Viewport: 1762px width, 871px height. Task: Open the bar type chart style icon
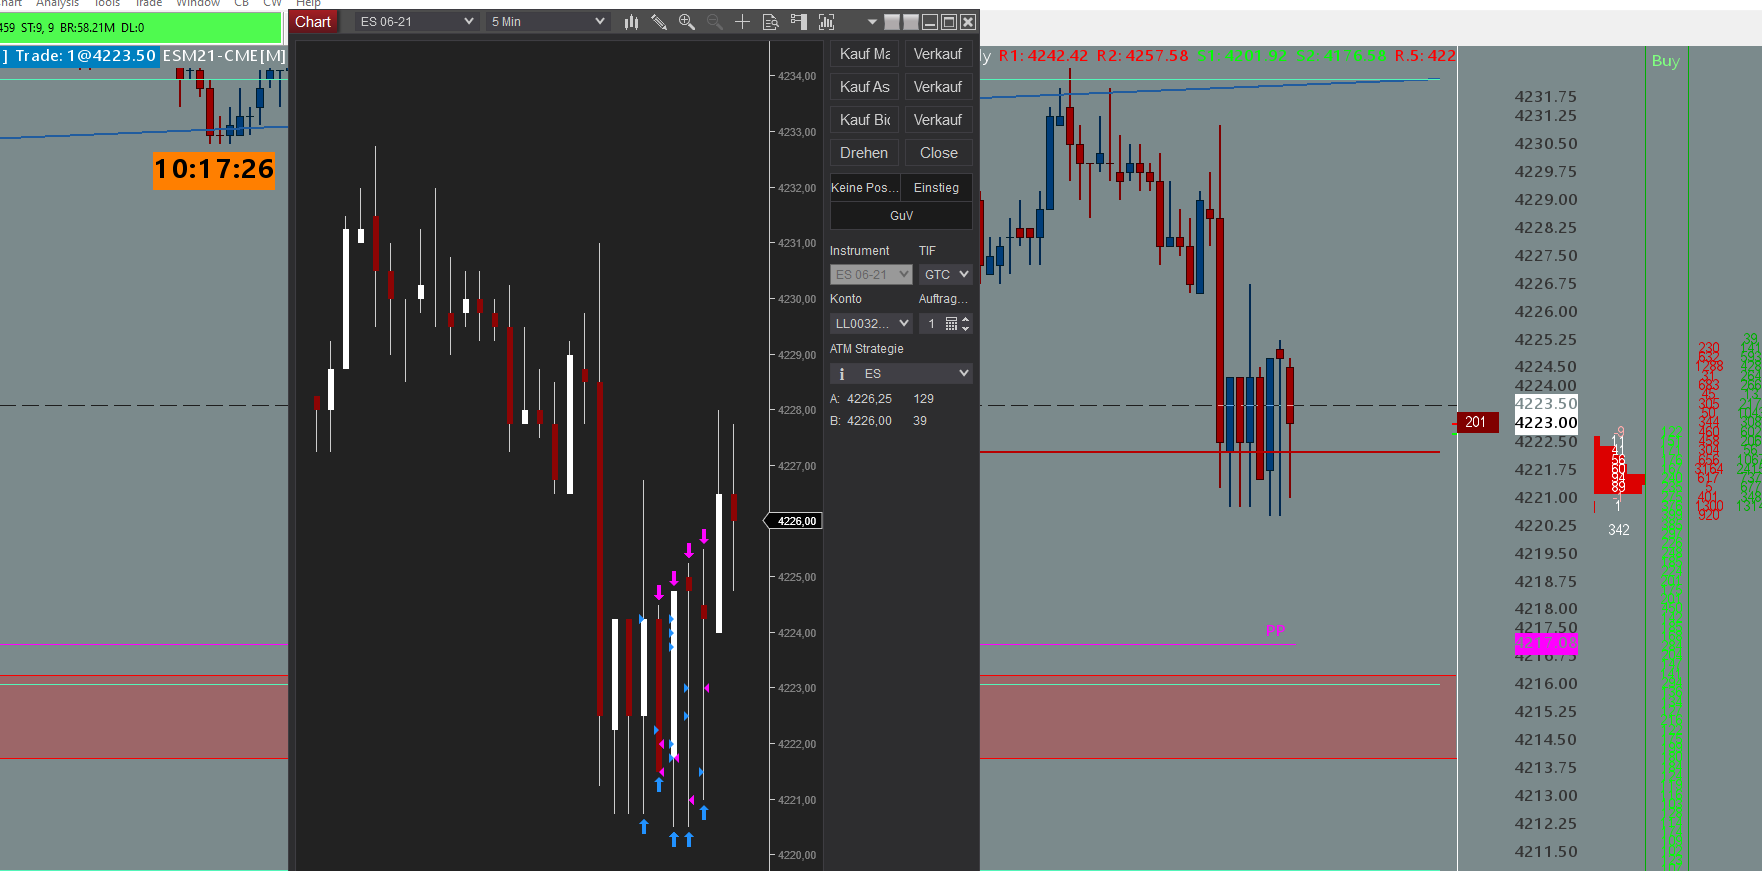(631, 22)
